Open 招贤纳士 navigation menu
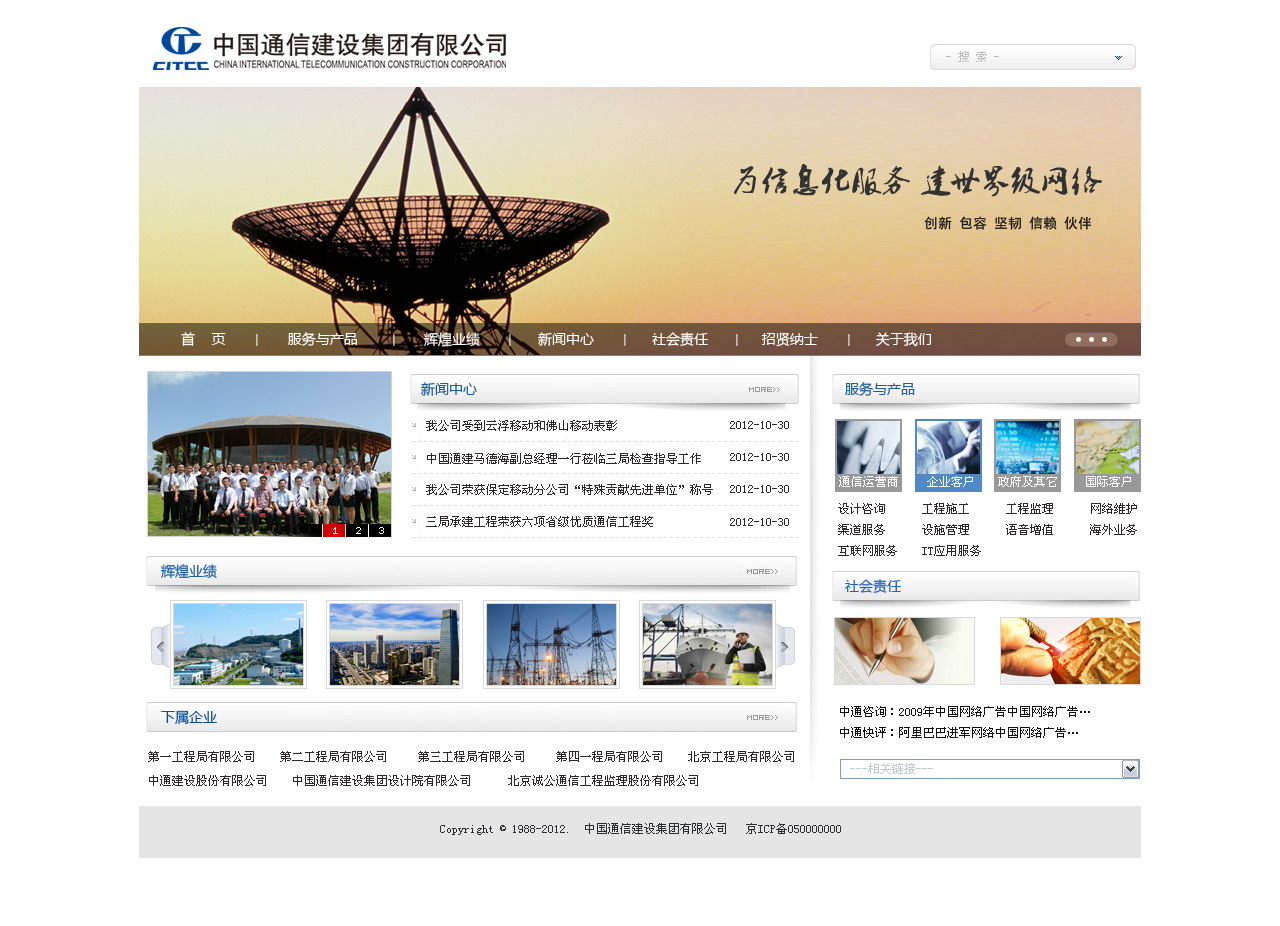1280x926 pixels. (789, 339)
